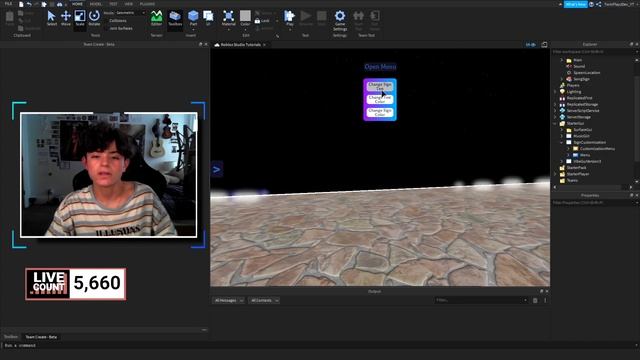Expand ServerStorage in Explorer
Image resolution: width=640 pixels, height=360 pixels.
coord(555,117)
